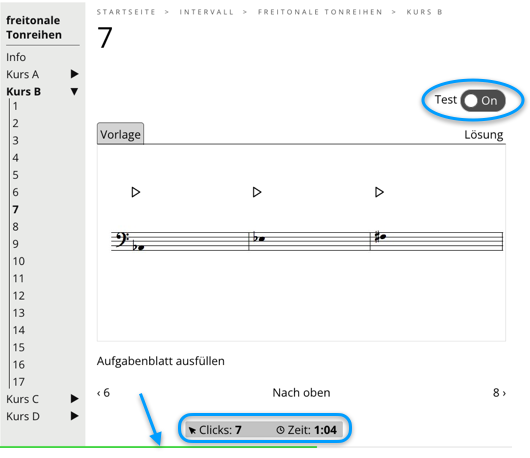The width and height of the screenshot is (530, 458).
Task: Collapse the Kurs B section
Action: click(74, 91)
